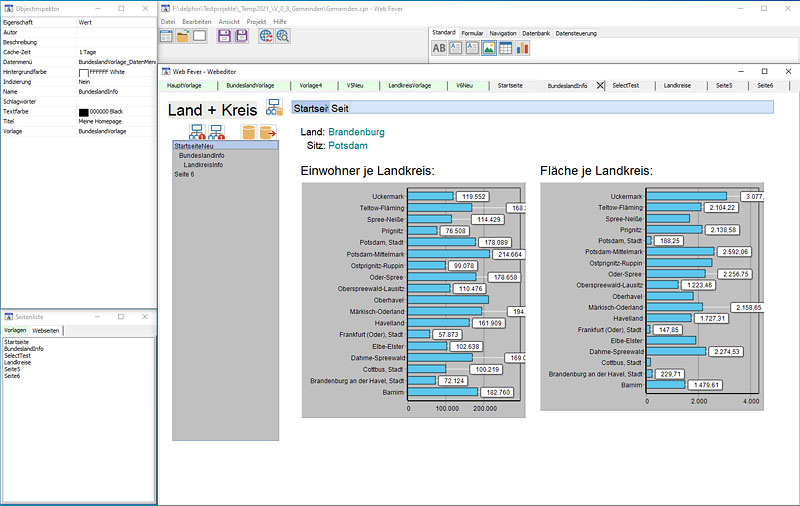Viewport: 800px width, 506px height.
Task: Switch to the Datenbank palette tab
Action: [535, 33]
